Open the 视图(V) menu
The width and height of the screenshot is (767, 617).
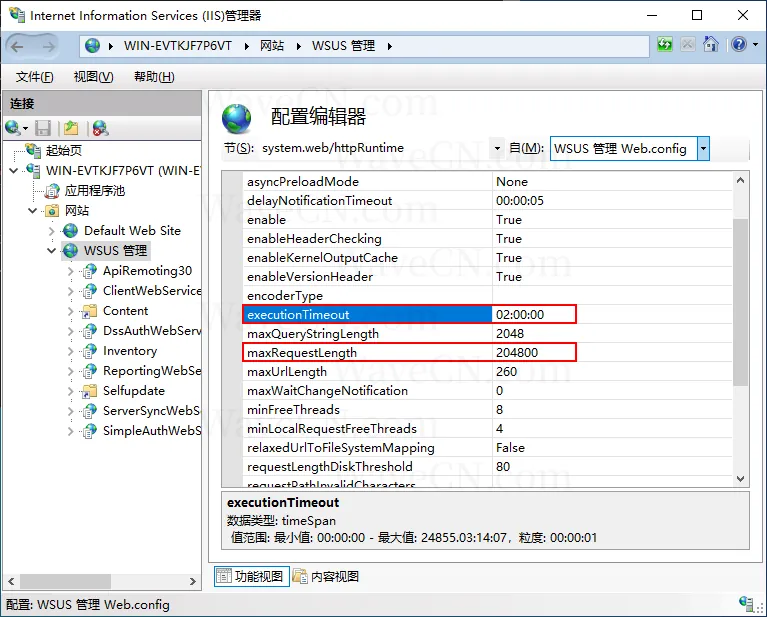(93, 77)
